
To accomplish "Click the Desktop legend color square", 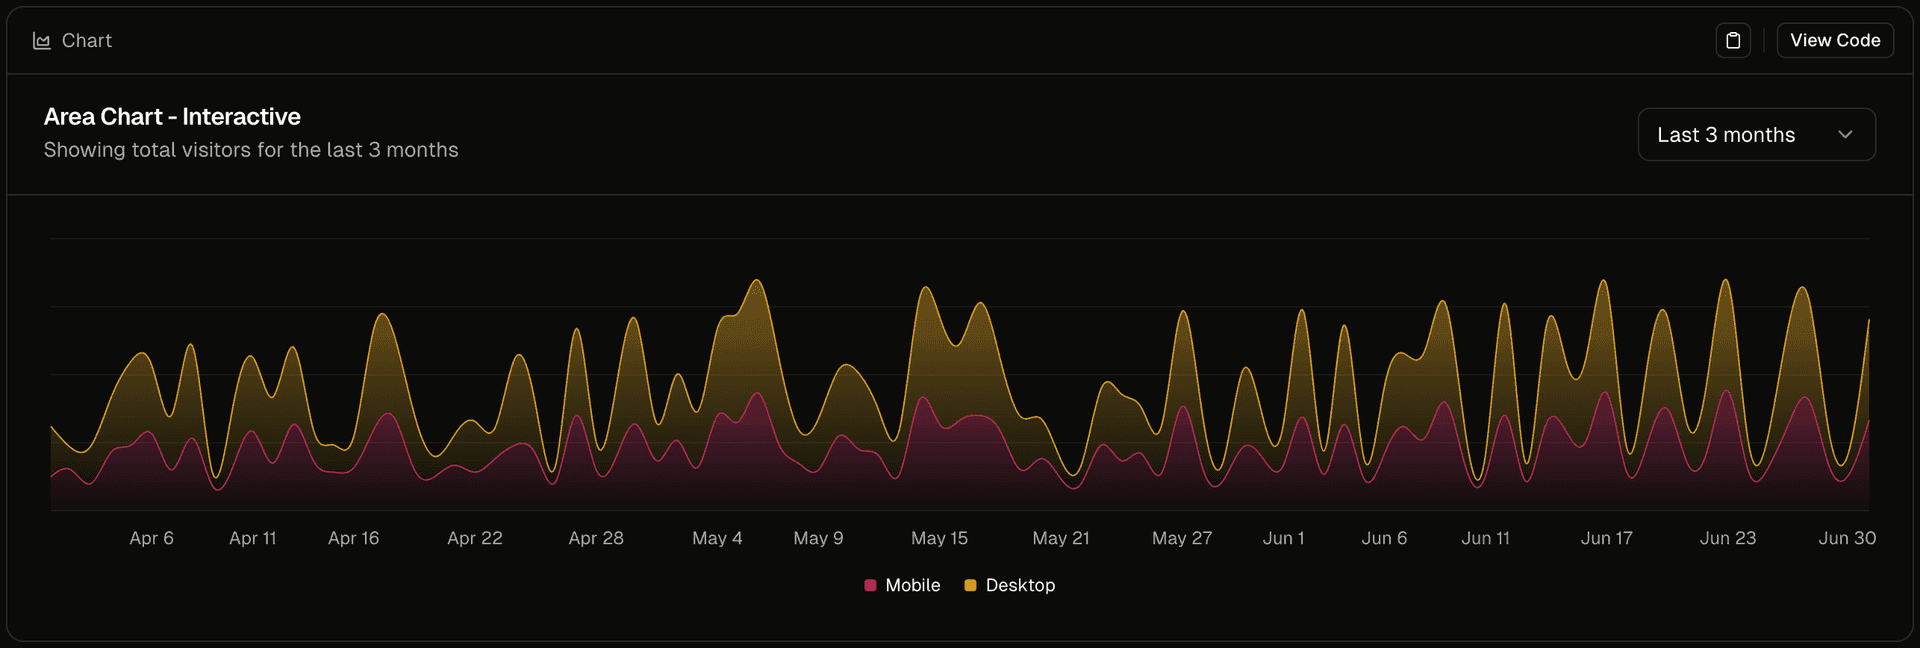I will (970, 585).
